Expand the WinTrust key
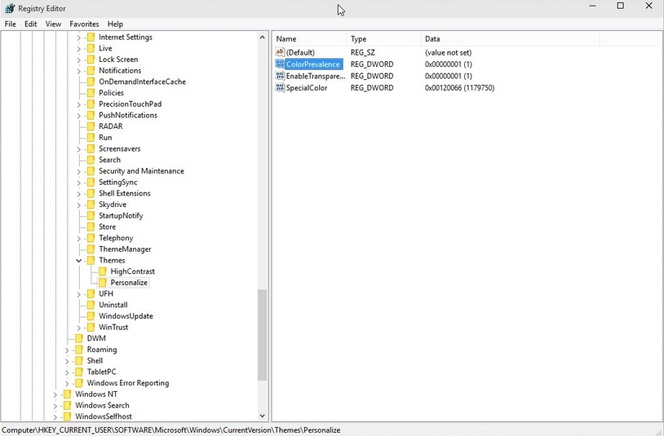Image resolution: width=664 pixels, height=437 pixels. [x=79, y=327]
